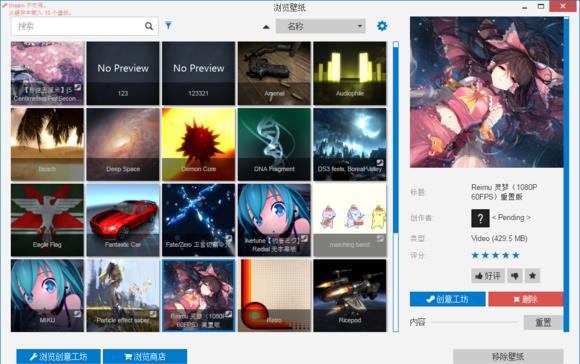Click the large Reimu preview image

(486, 92)
